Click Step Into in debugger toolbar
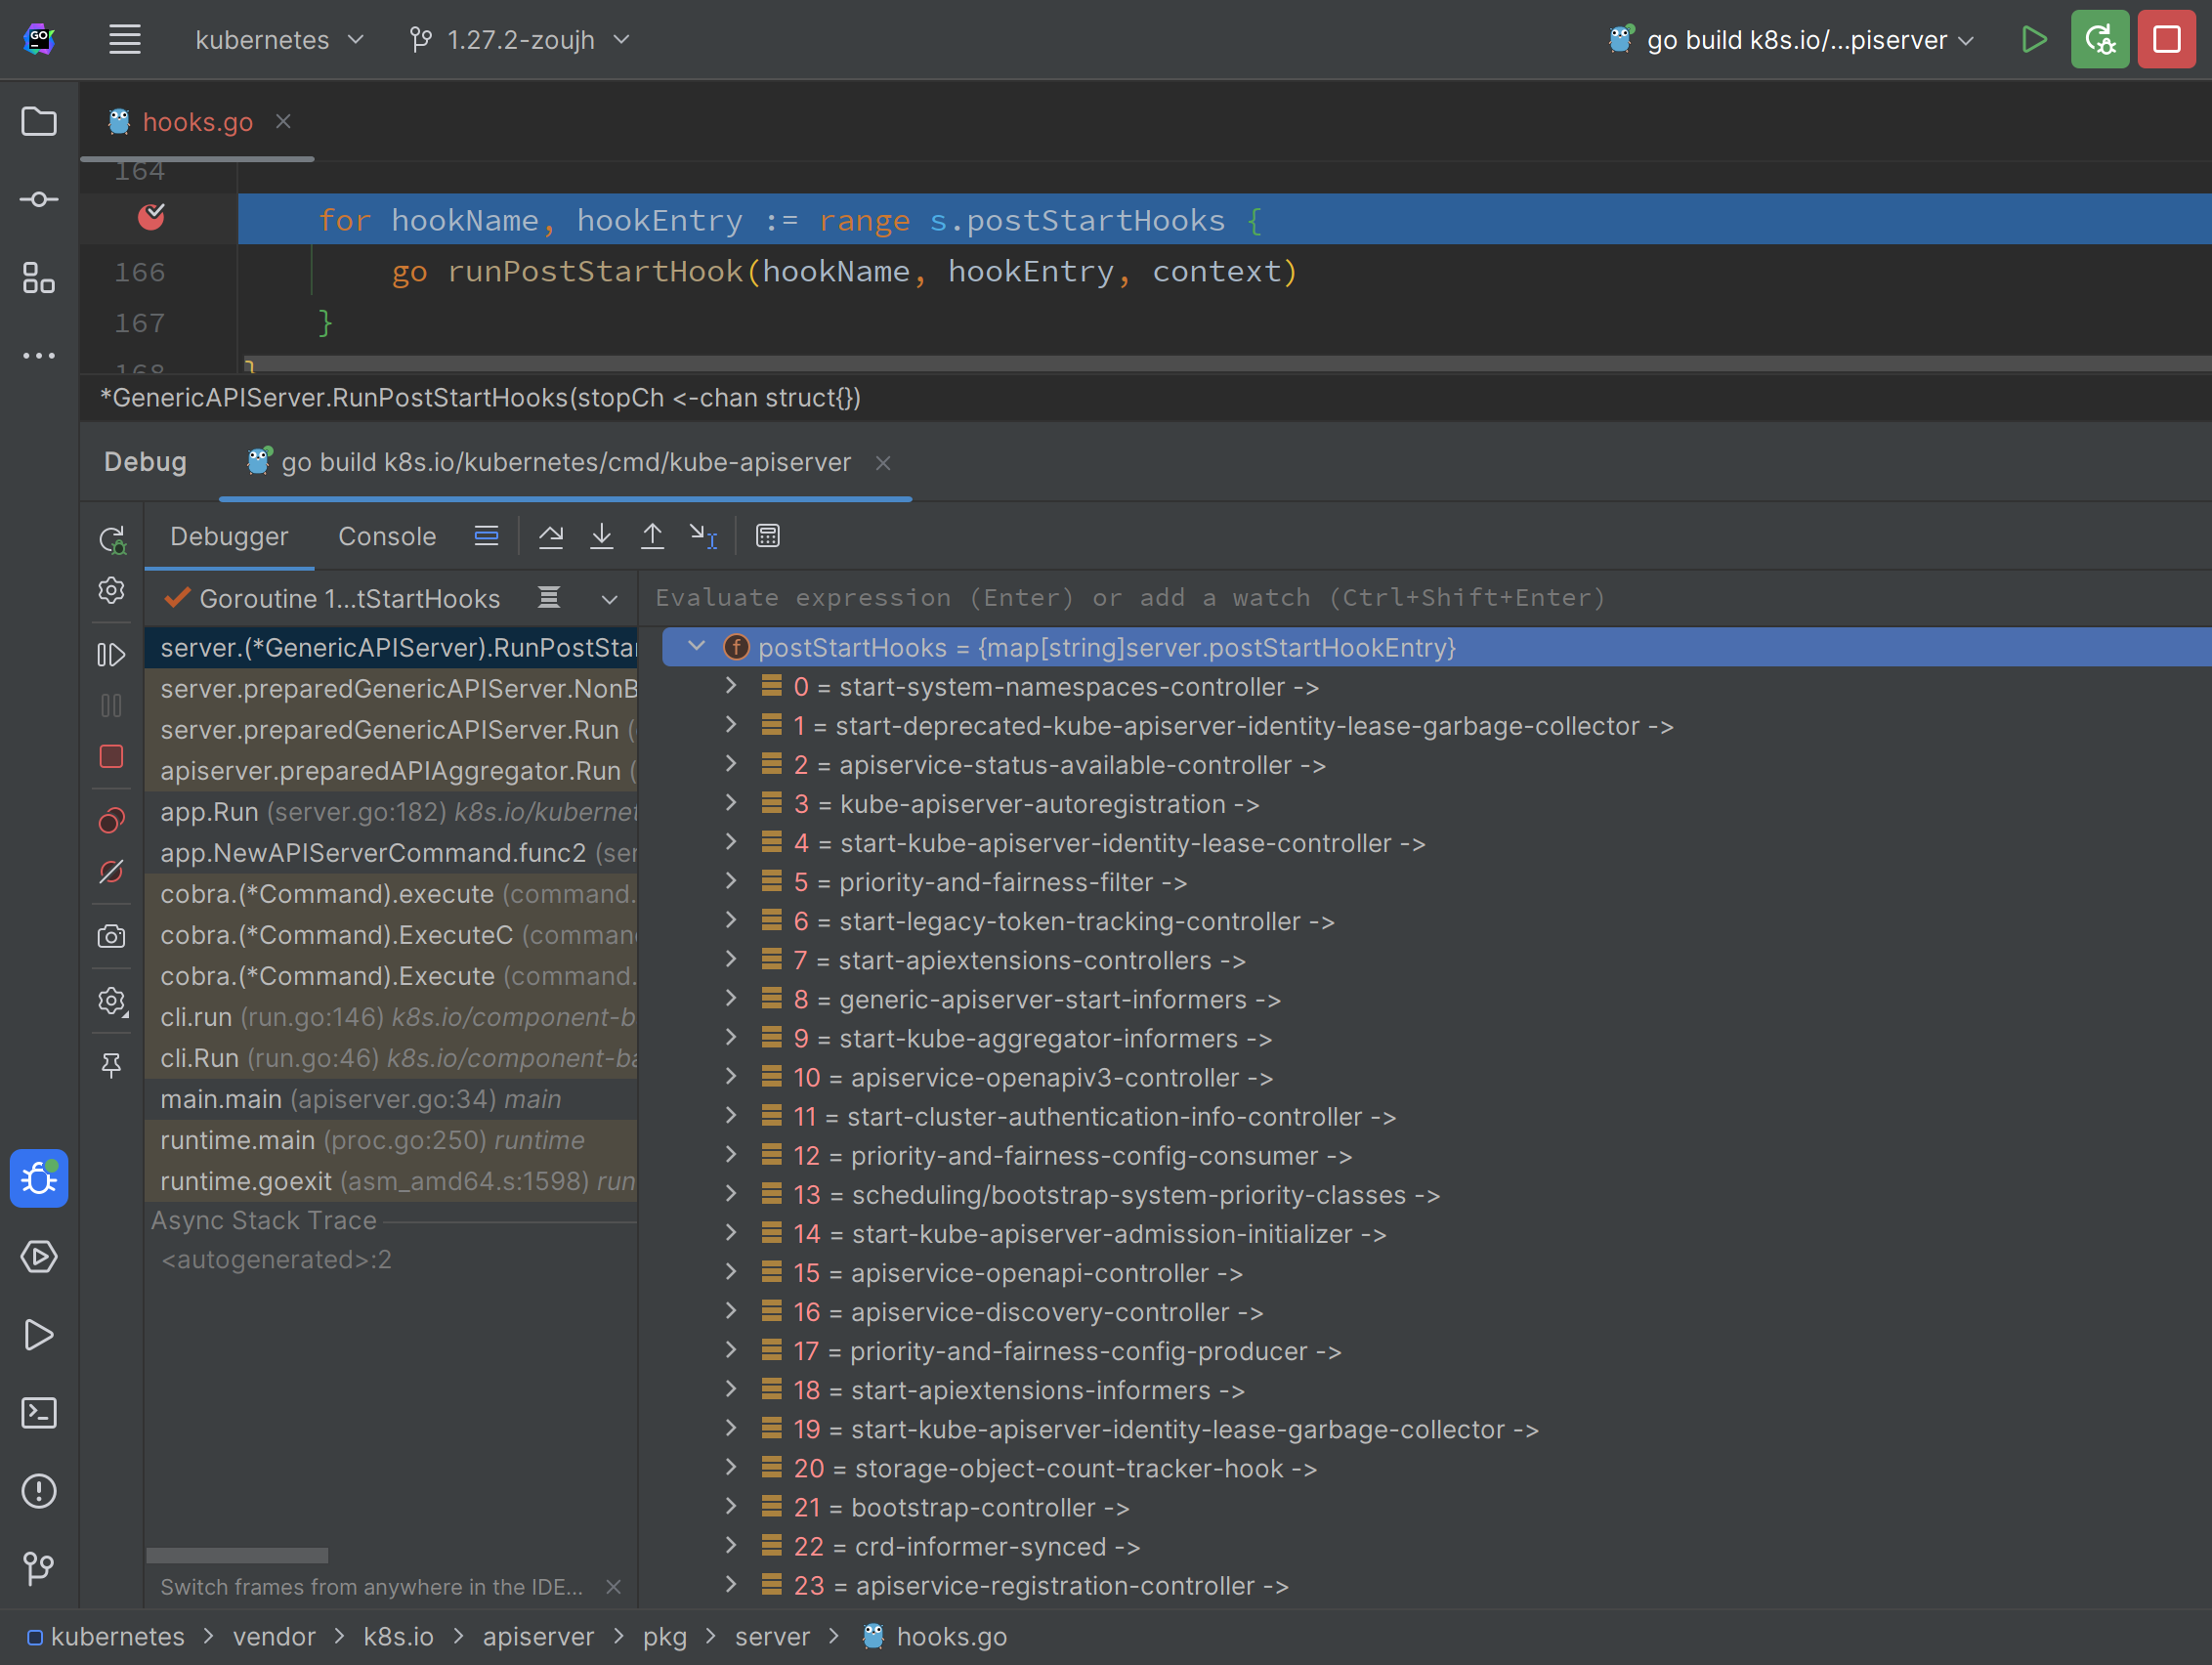This screenshot has width=2212, height=1665. point(601,536)
